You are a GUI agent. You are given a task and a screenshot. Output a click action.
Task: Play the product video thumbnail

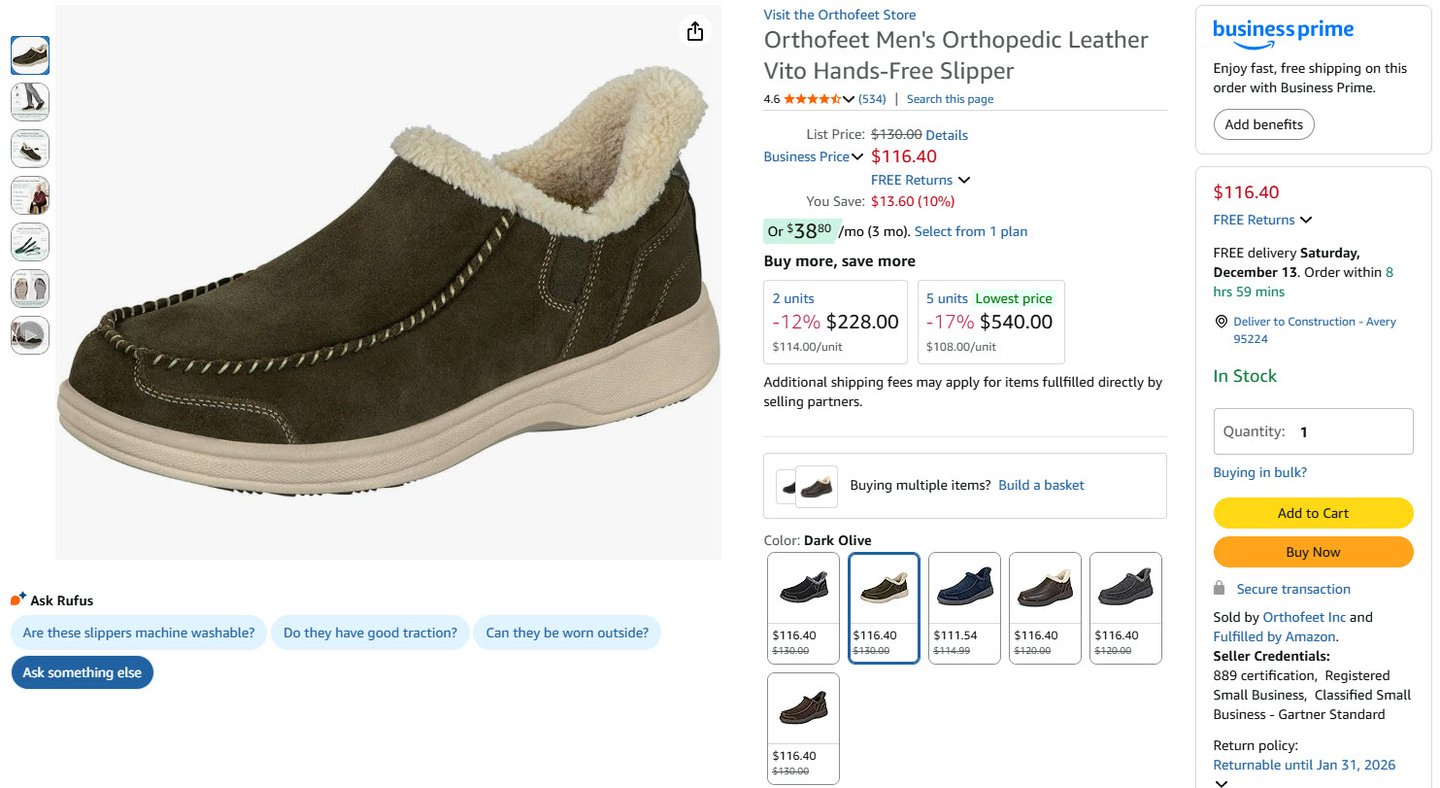(x=30, y=335)
